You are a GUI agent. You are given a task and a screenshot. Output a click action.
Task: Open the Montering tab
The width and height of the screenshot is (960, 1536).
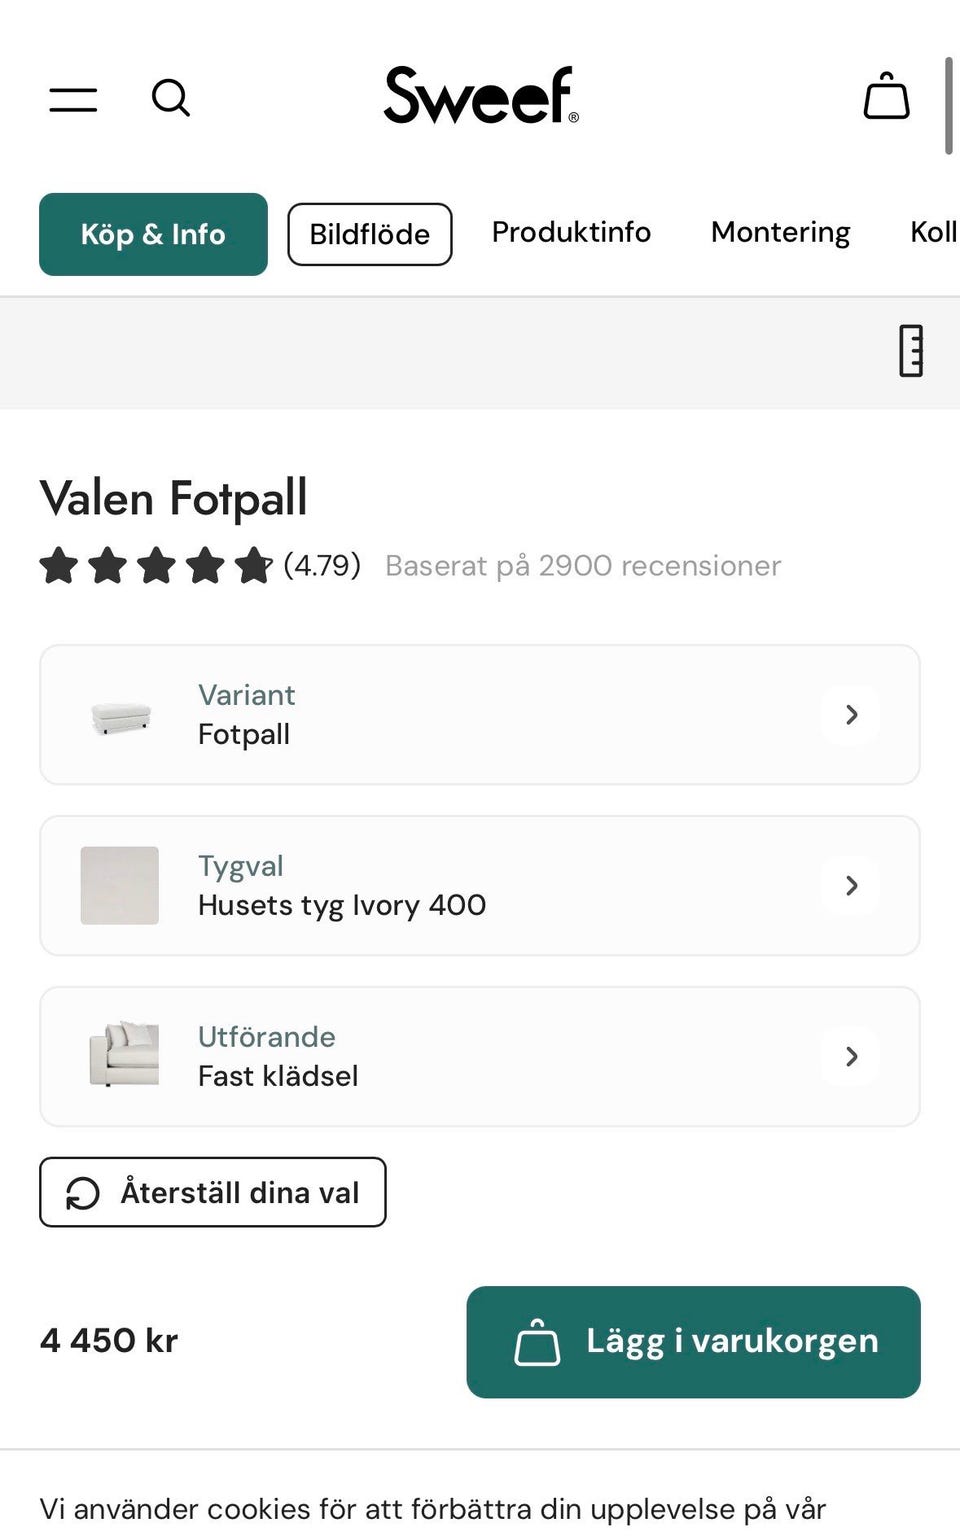coord(780,232)
